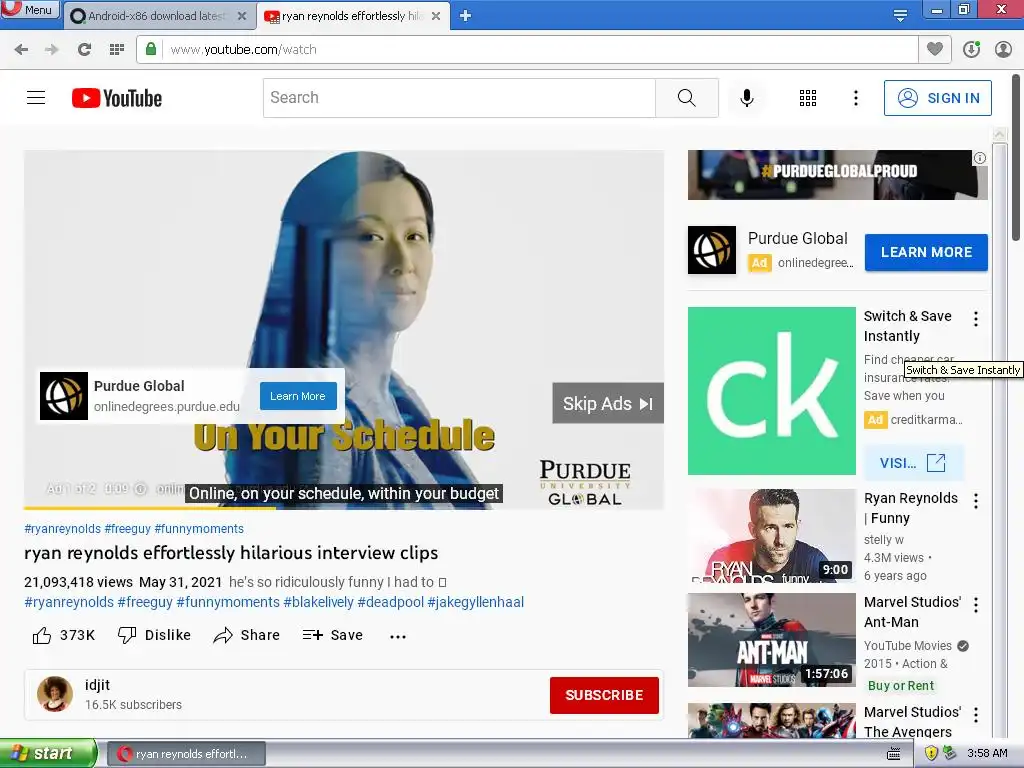Open the idjit channel name
Image resolution: width=1024 pixels, height=768 pixels.
click(x=97, y=685)
